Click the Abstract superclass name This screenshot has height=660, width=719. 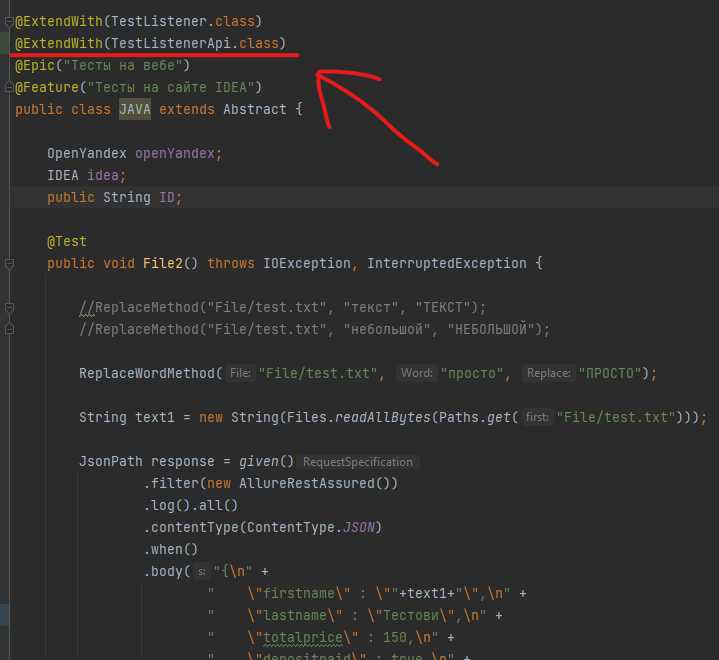(x=255, y=110)
